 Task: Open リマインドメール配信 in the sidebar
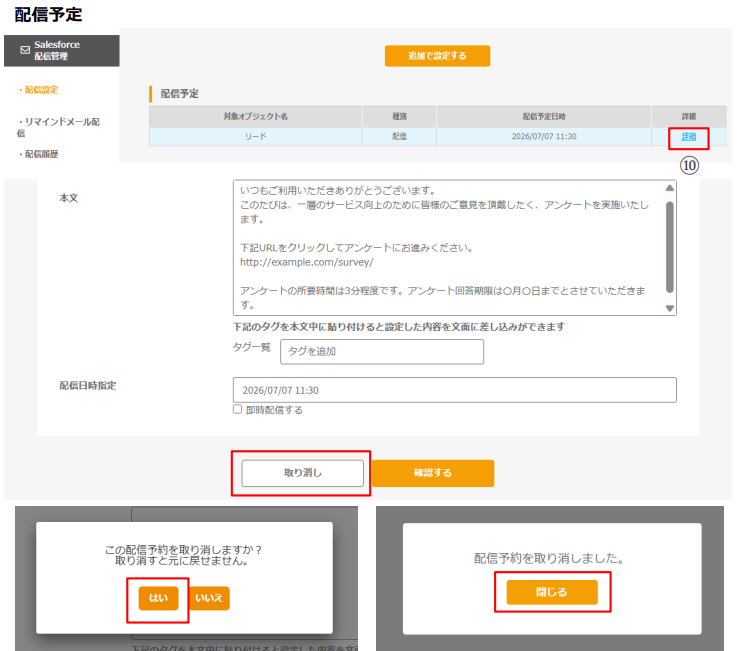click(x=58, y=127)
